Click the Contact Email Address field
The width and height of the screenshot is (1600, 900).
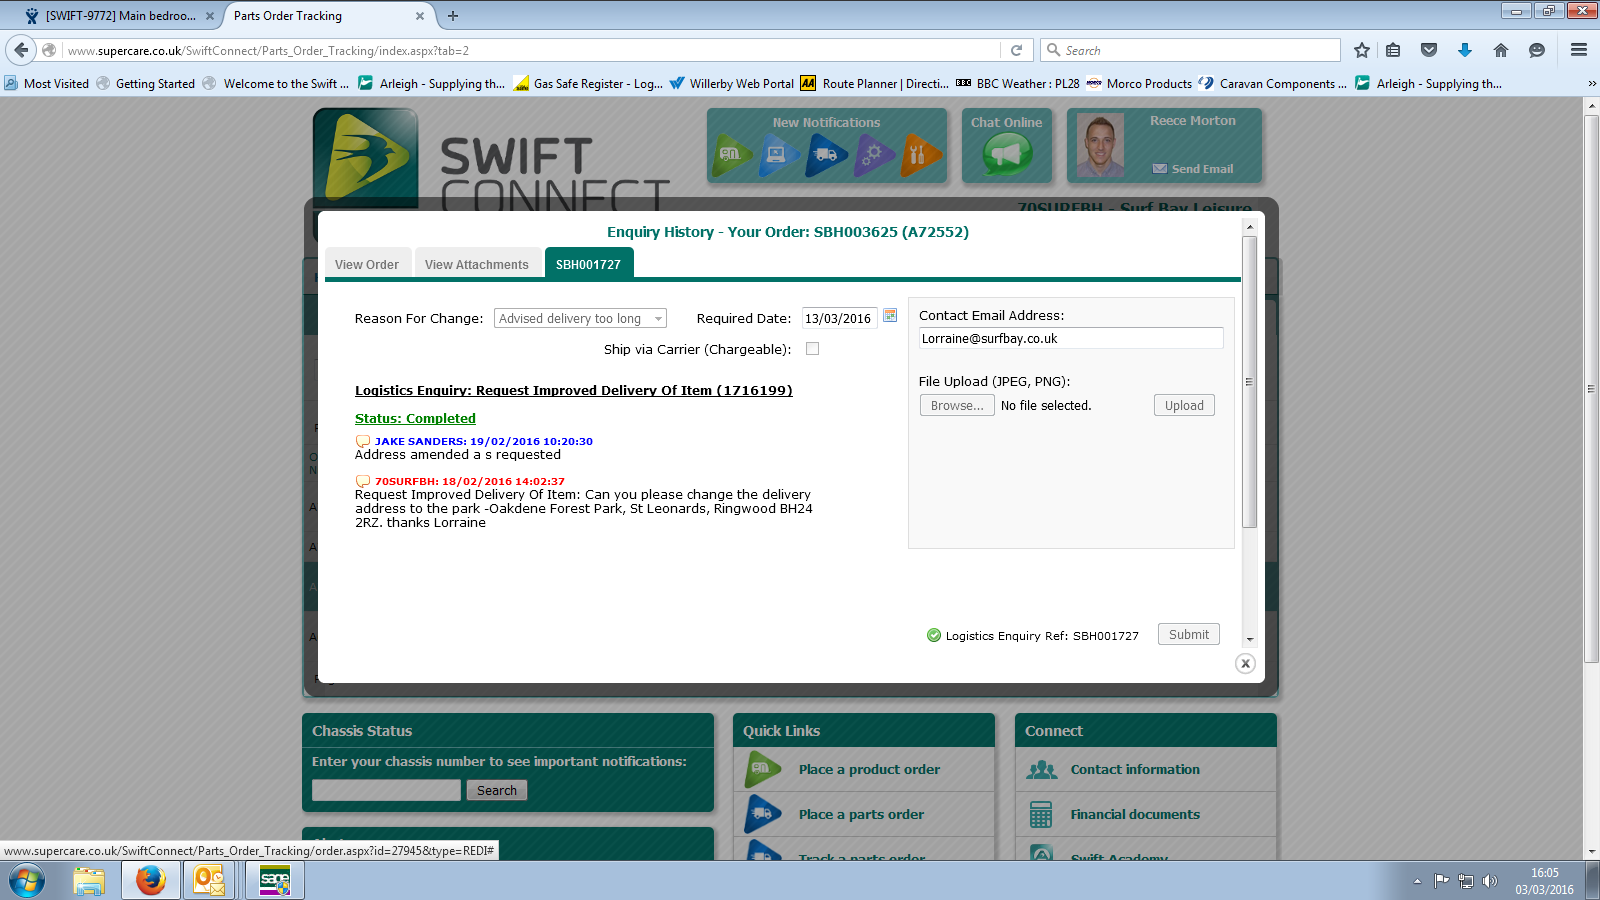[1071, 338]
